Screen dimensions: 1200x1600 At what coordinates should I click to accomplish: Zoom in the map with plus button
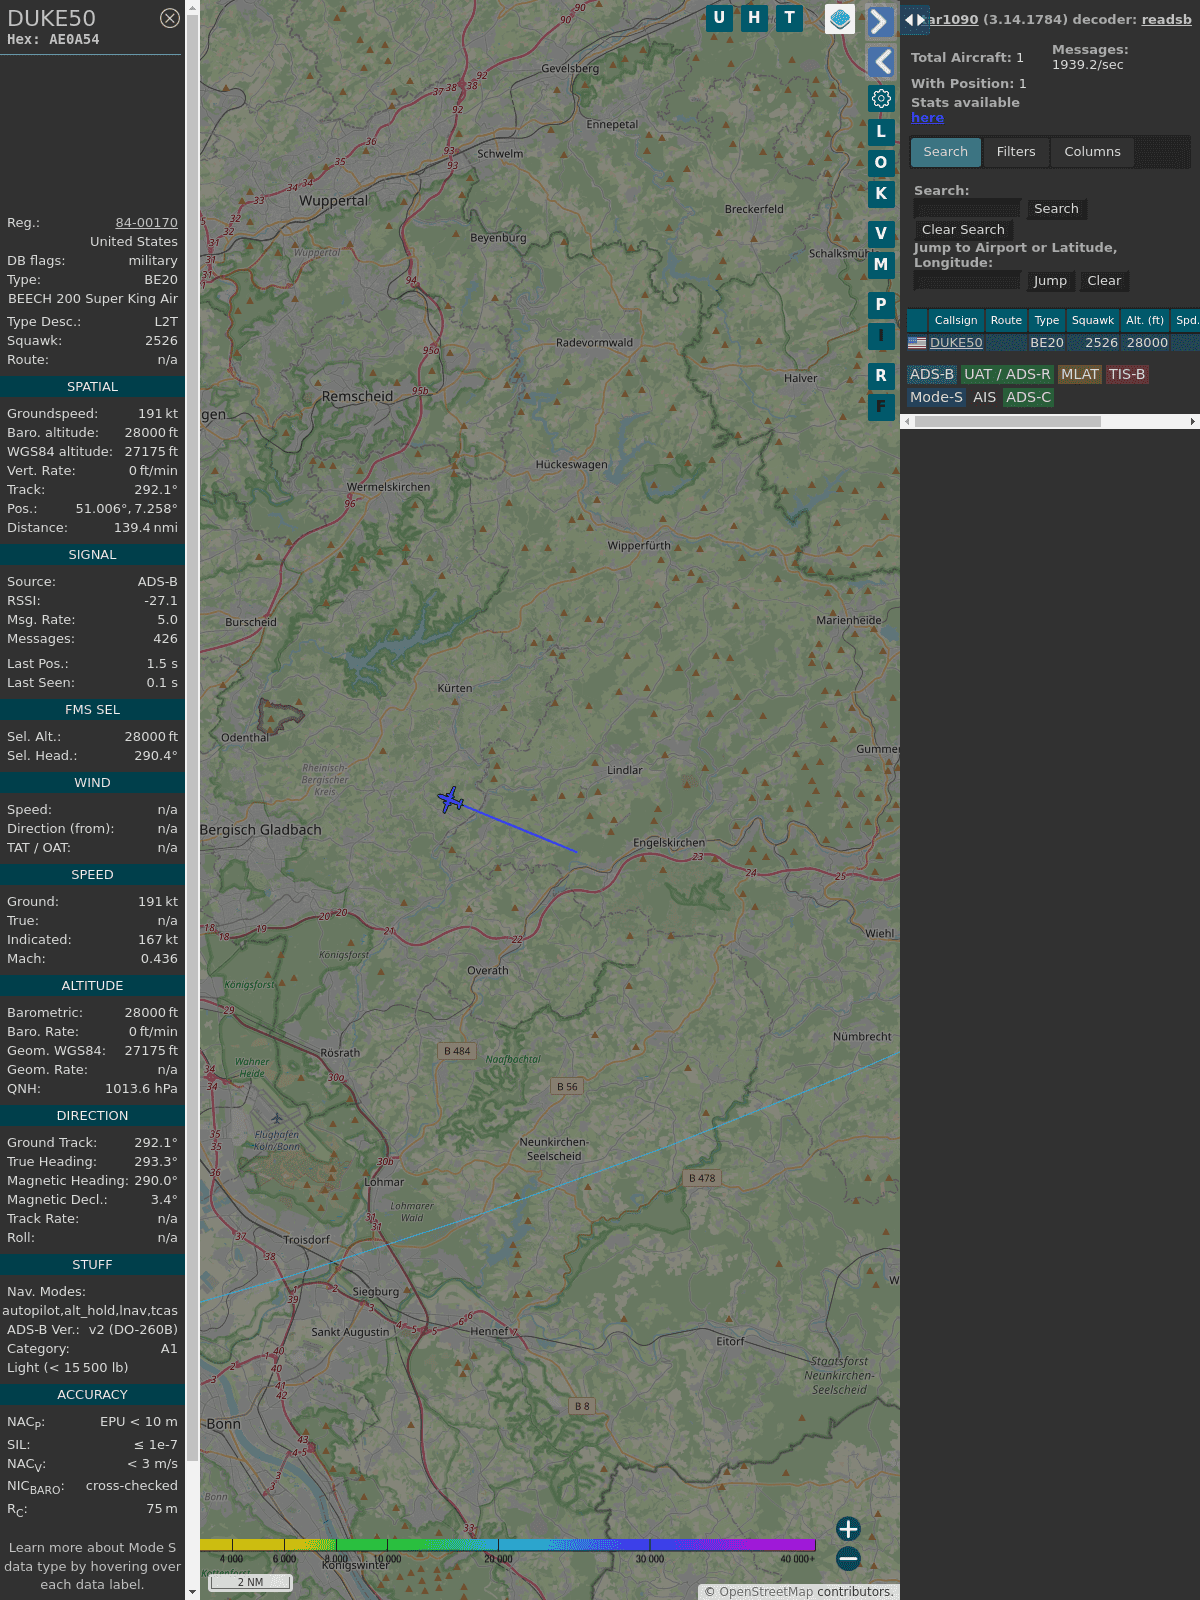[x=848, y=1529]
